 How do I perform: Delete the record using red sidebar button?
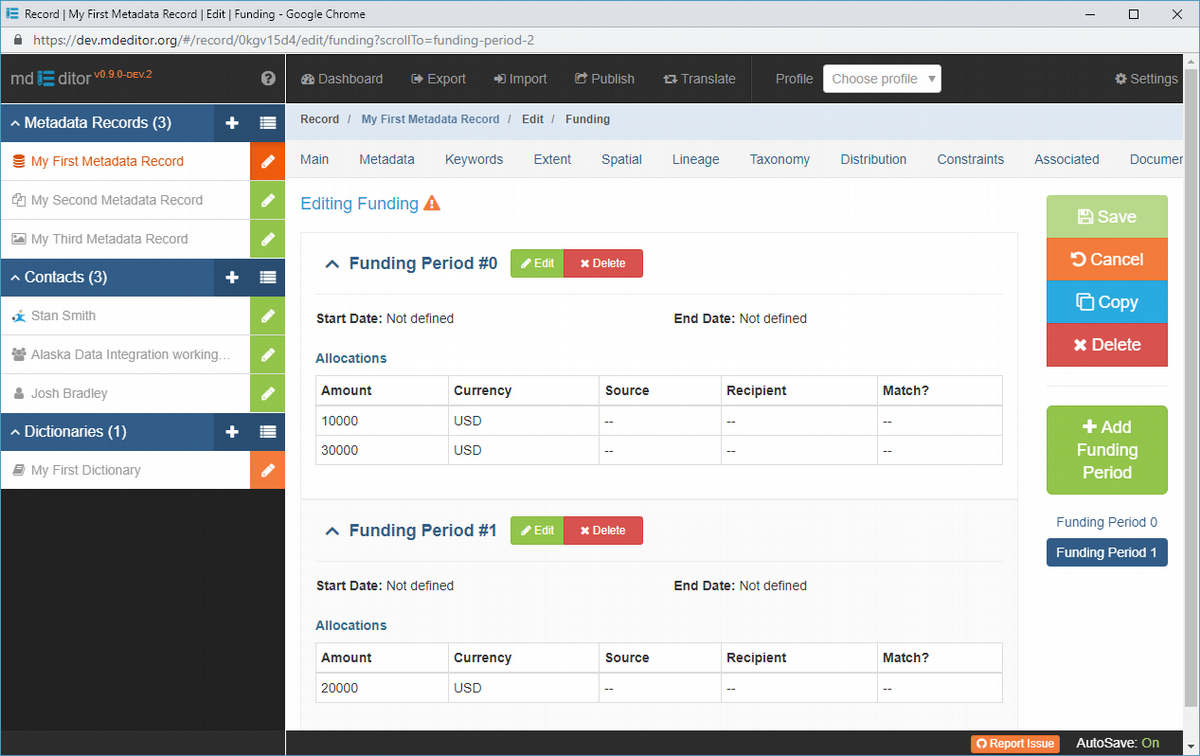click(x=1107, y=345)
